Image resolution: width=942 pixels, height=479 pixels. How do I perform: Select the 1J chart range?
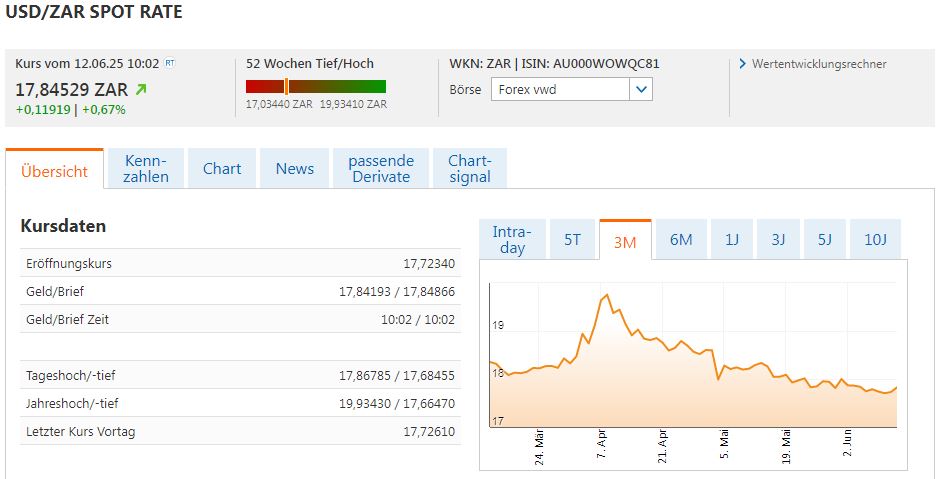click(732, 239)
